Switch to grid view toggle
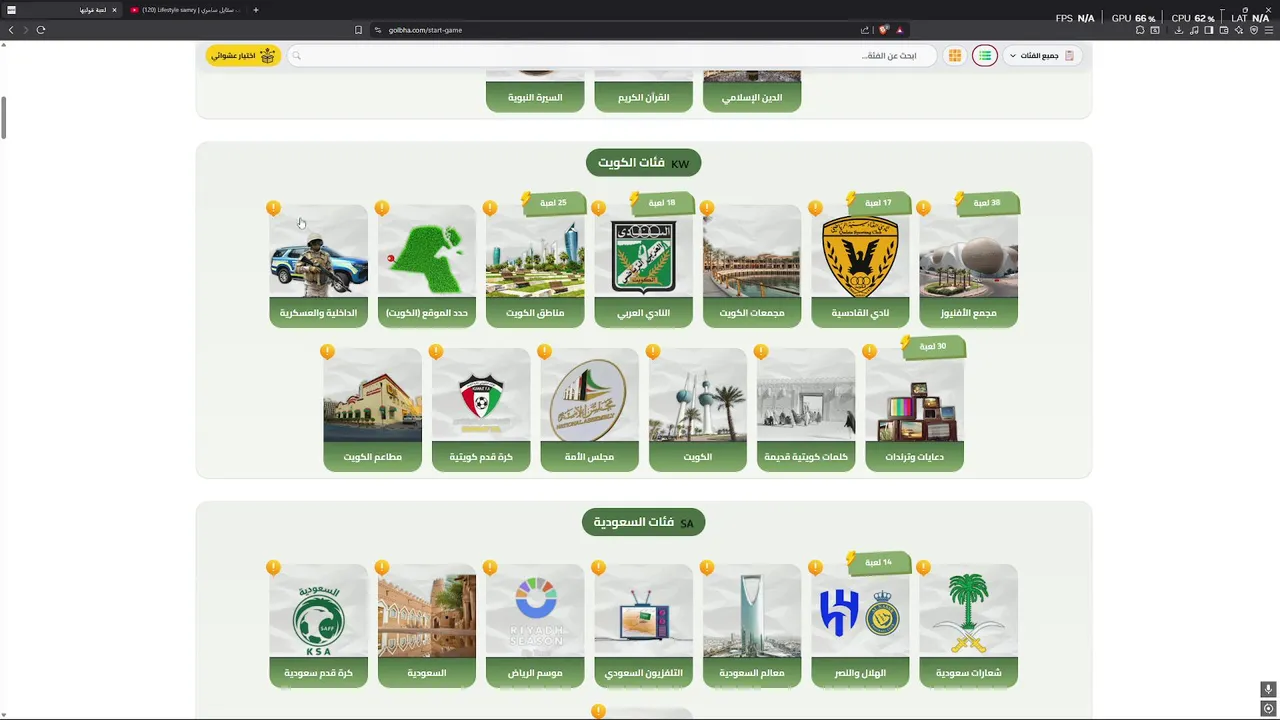The height and width of the screenshot is (720, 1280). tap(955, 56)
